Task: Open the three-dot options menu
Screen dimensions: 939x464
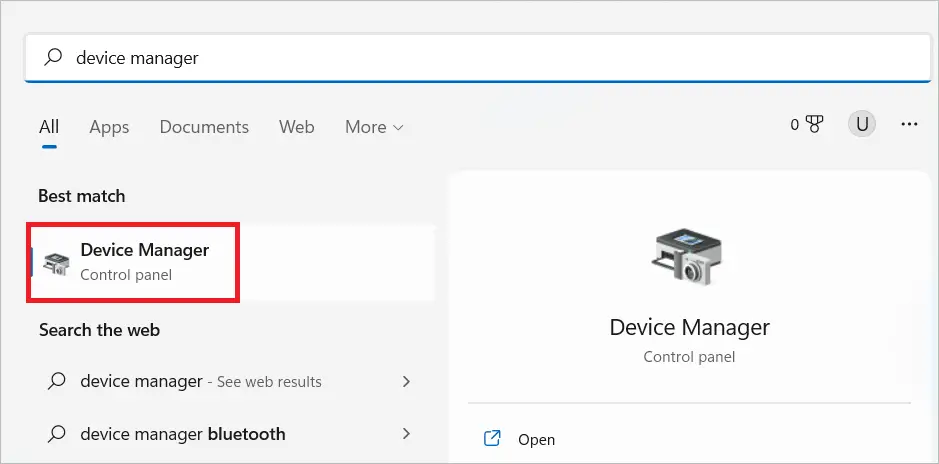Action: click(909, 125)
